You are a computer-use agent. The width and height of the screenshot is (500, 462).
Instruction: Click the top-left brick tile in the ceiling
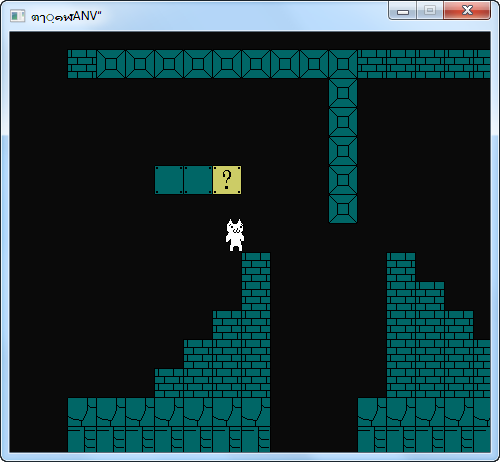point(82,64)
